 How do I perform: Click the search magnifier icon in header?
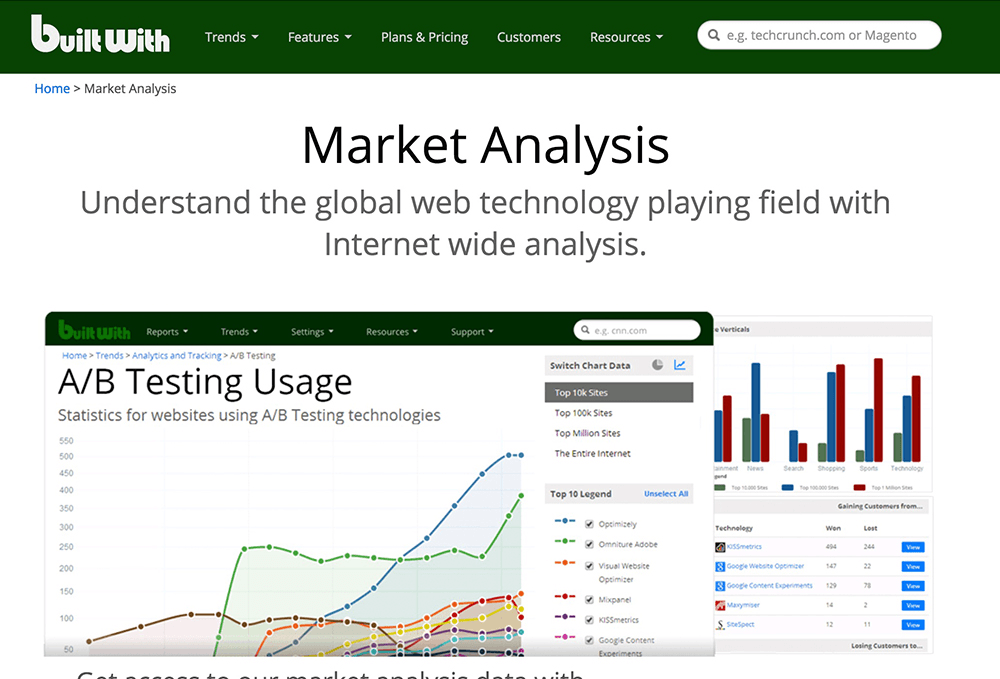coord(714,35)
